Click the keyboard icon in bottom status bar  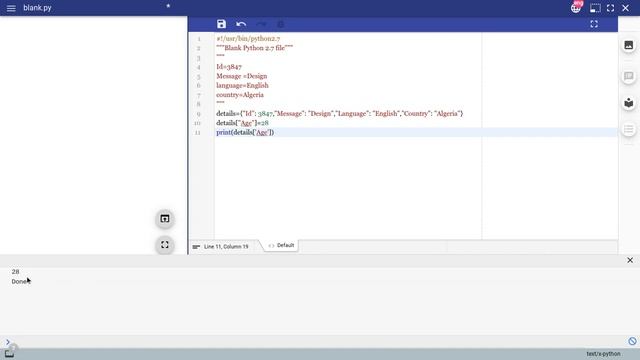point(9,354)
